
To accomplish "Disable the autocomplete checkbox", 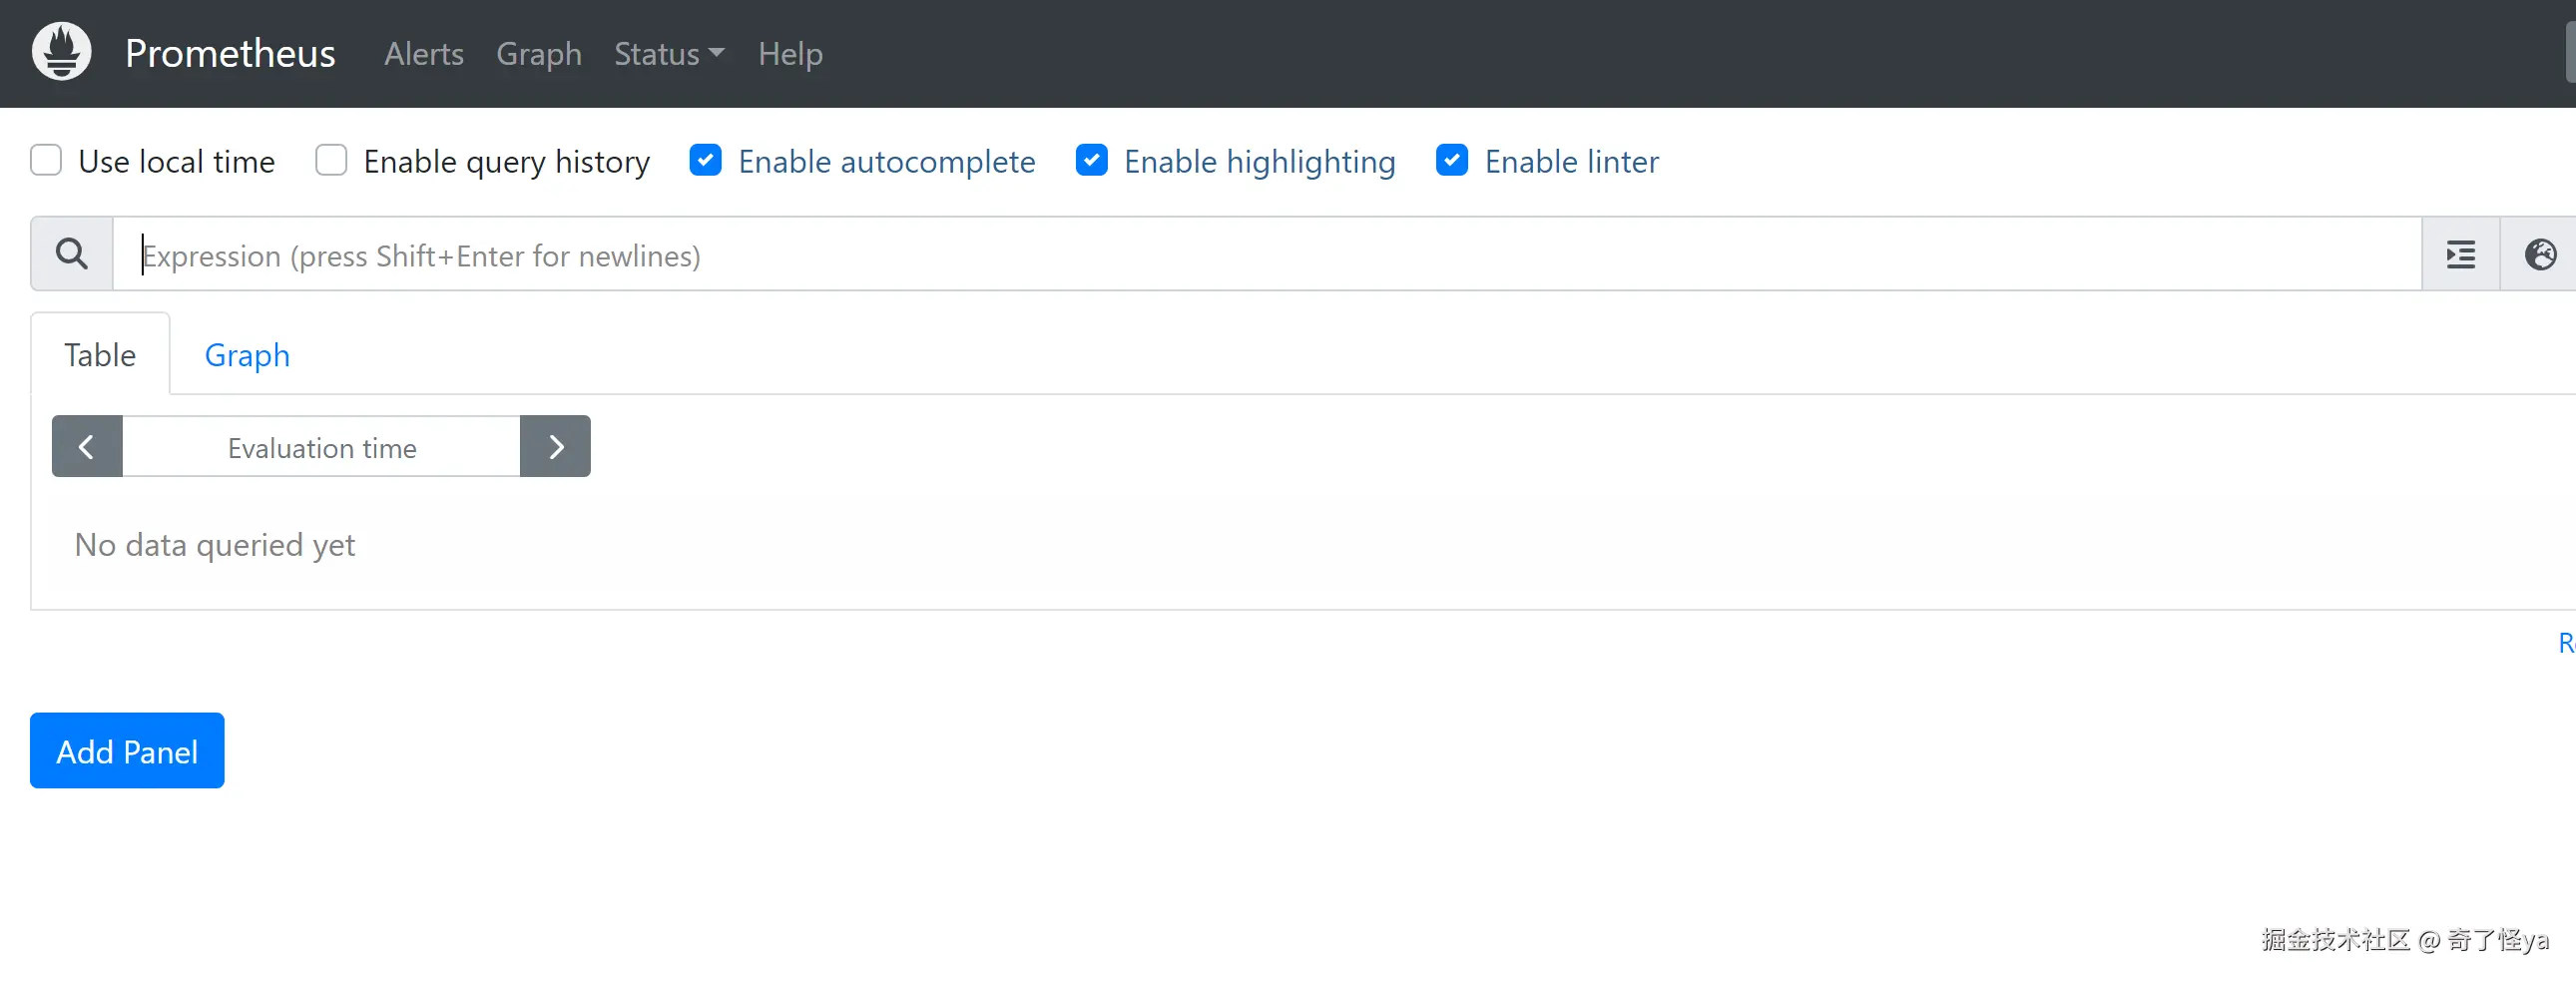I will coord(706,160).
